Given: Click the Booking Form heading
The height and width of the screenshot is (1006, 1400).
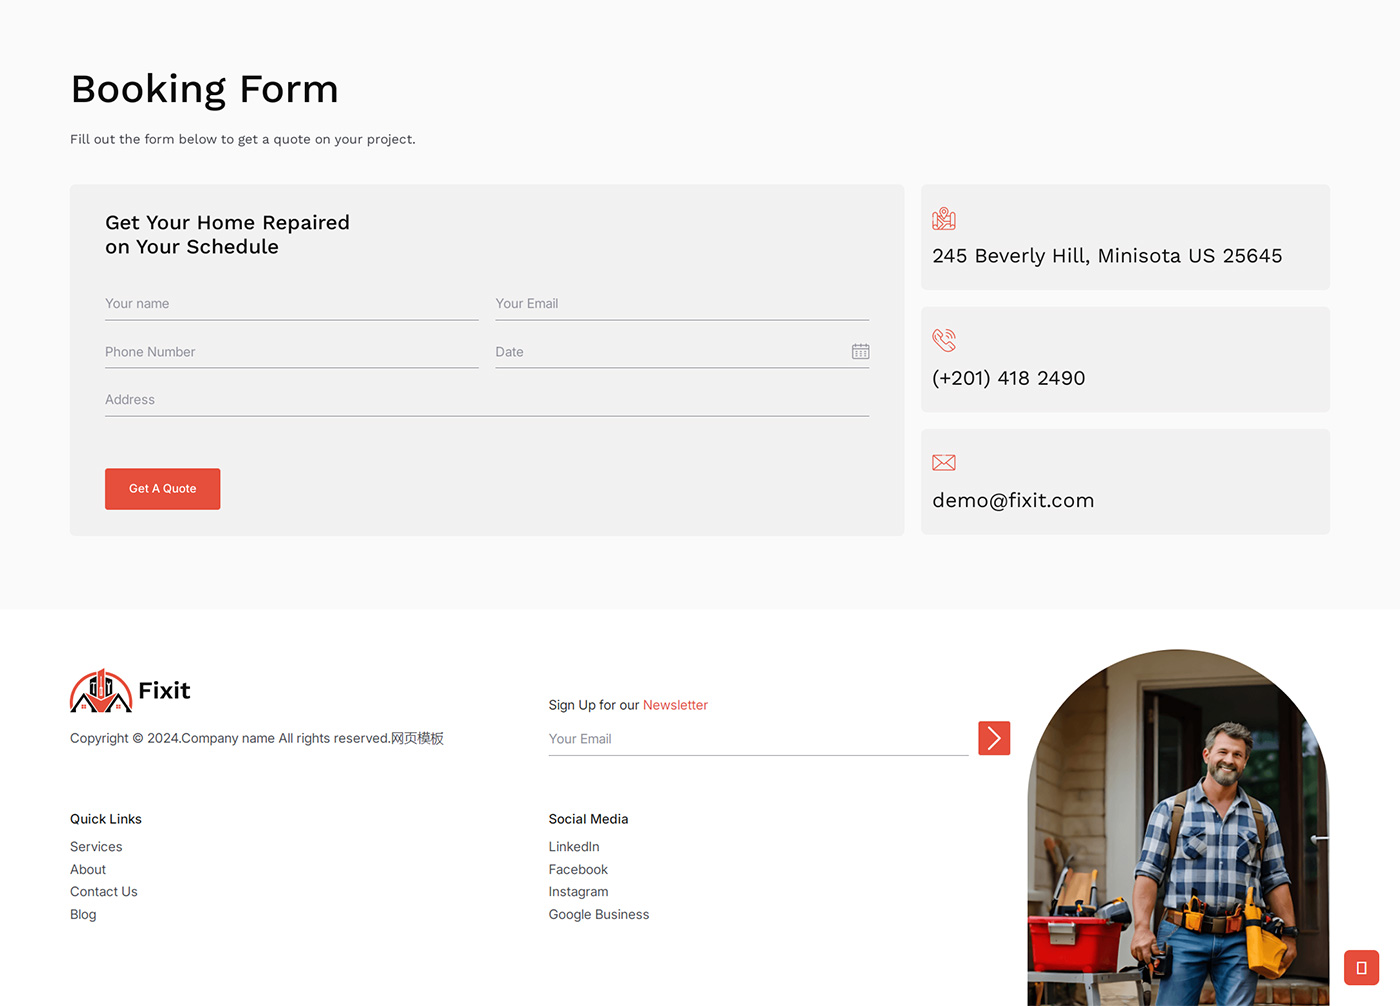Looking at the screenshot, I should click(205, 89).
